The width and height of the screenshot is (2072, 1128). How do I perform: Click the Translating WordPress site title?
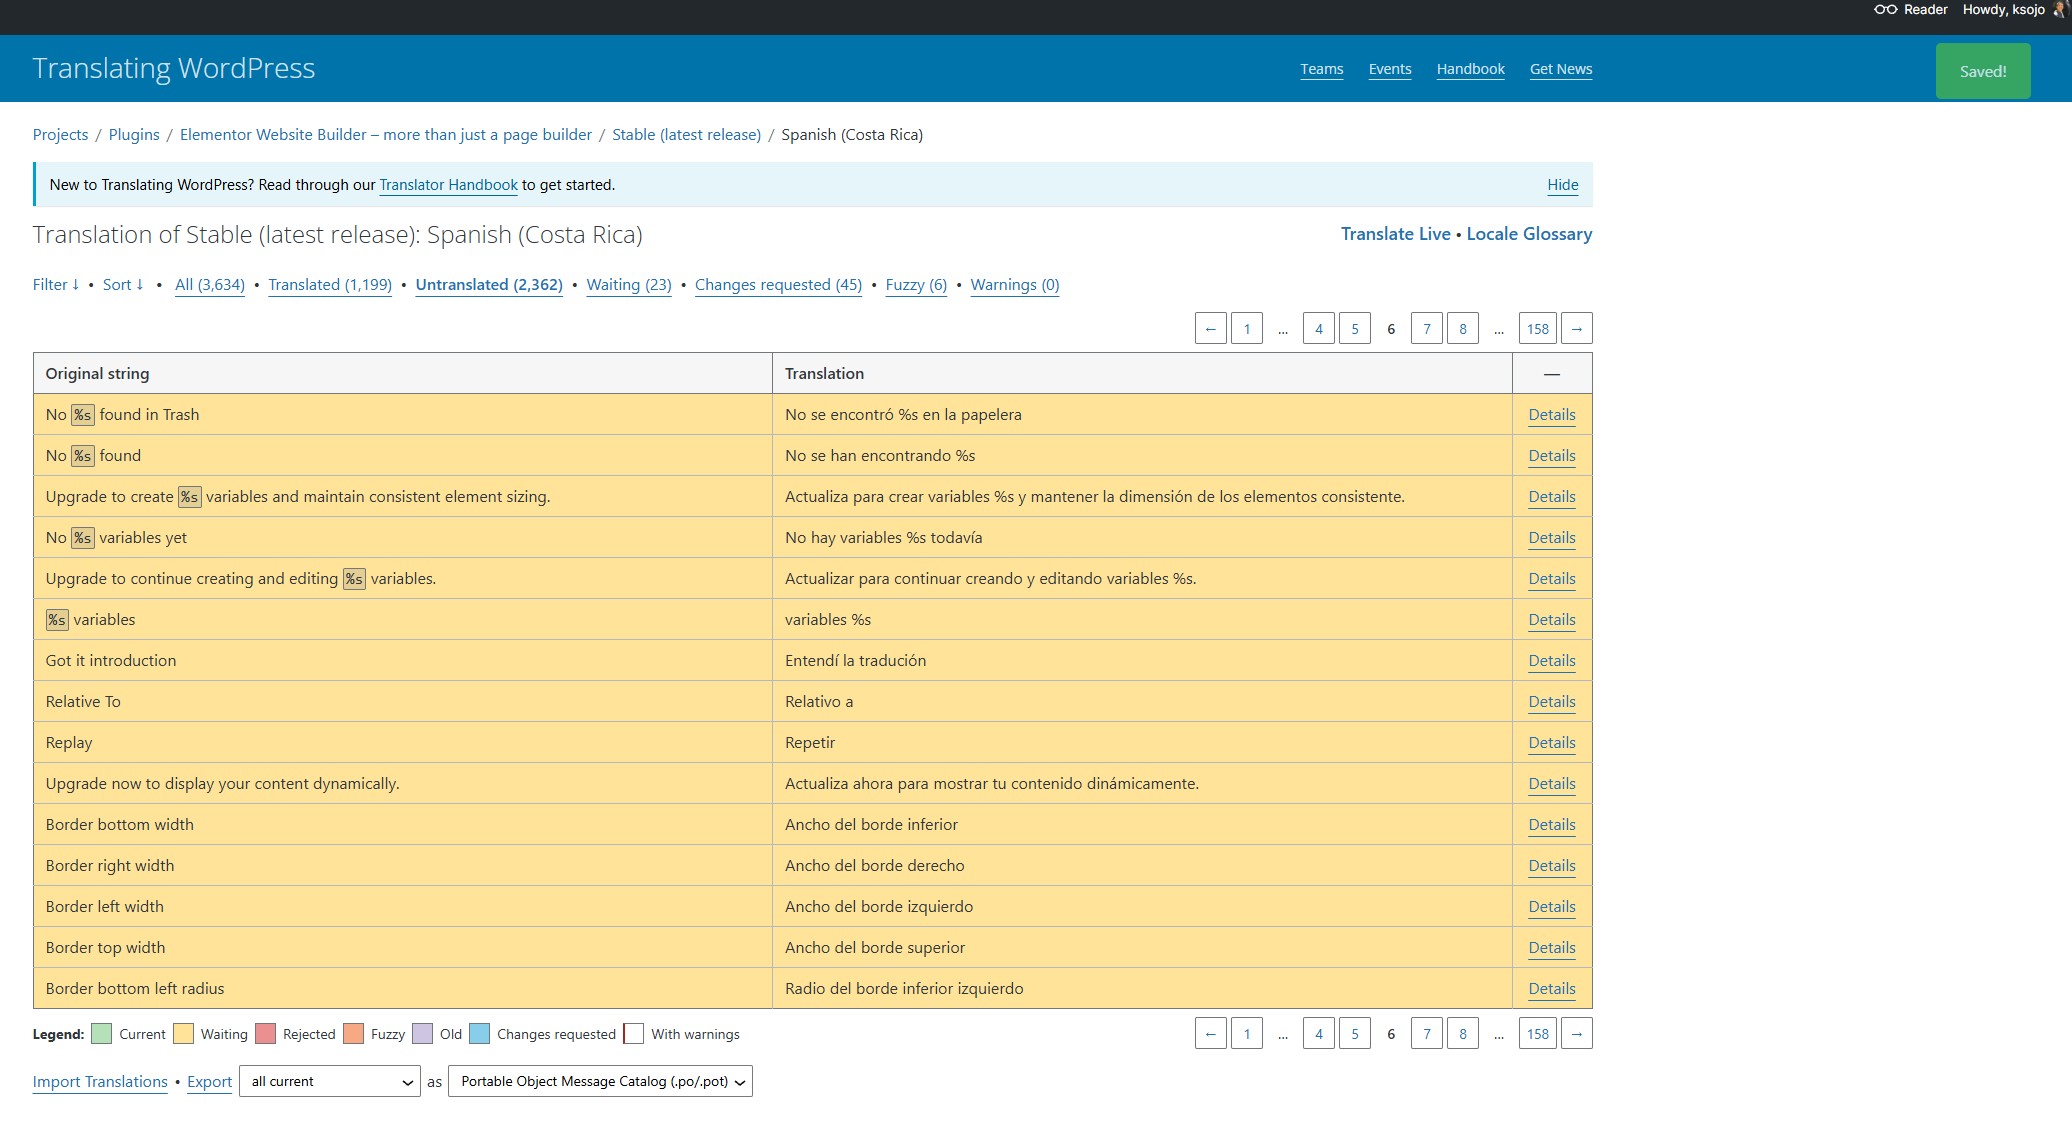pyautogui.click(x=174, y=68)
